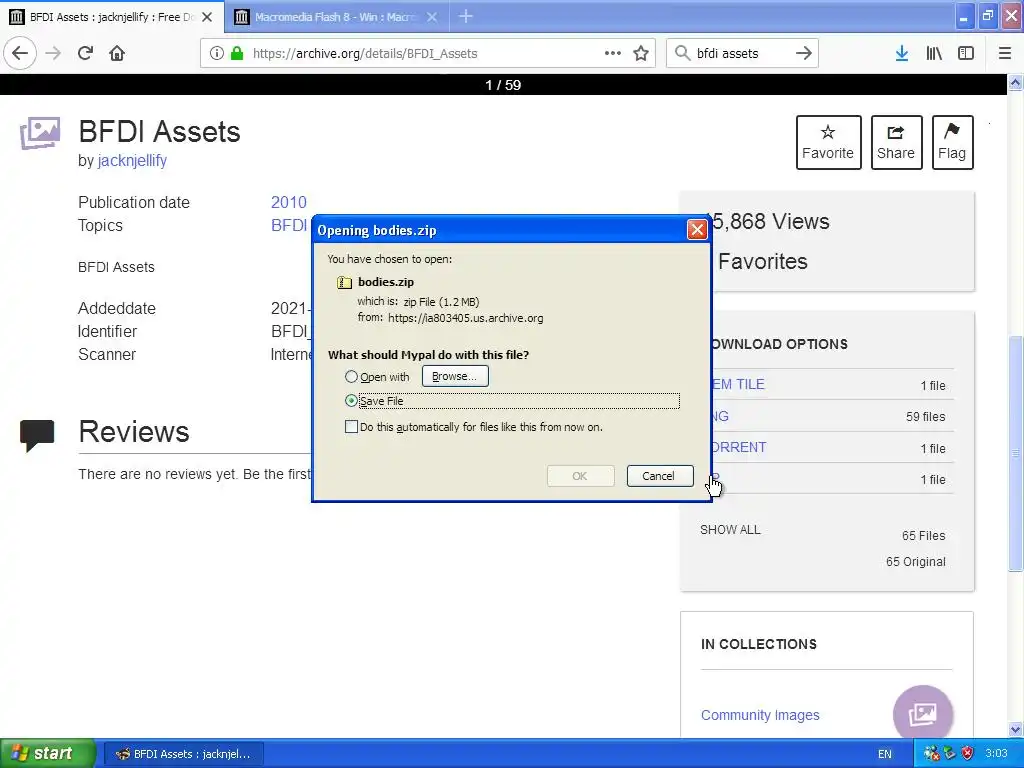1024x768 pixels.
Task: Click the 59 files count
Action: click(925, 417)
